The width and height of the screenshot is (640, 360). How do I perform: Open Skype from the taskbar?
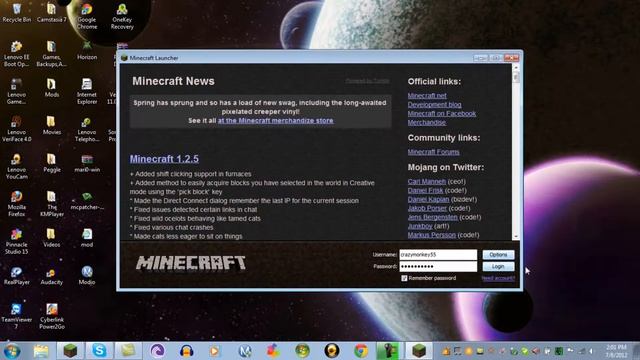click(x=99, y=350)
